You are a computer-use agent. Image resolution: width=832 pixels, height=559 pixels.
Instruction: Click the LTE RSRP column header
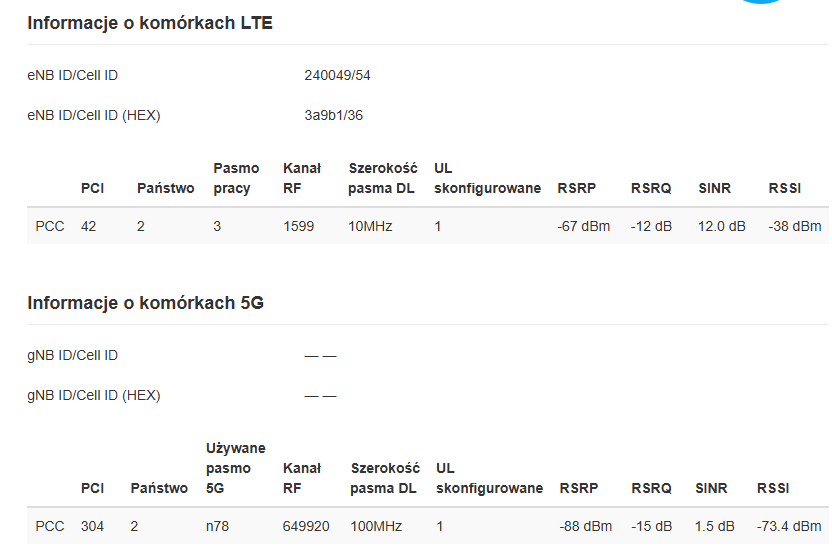click(576, 188)
